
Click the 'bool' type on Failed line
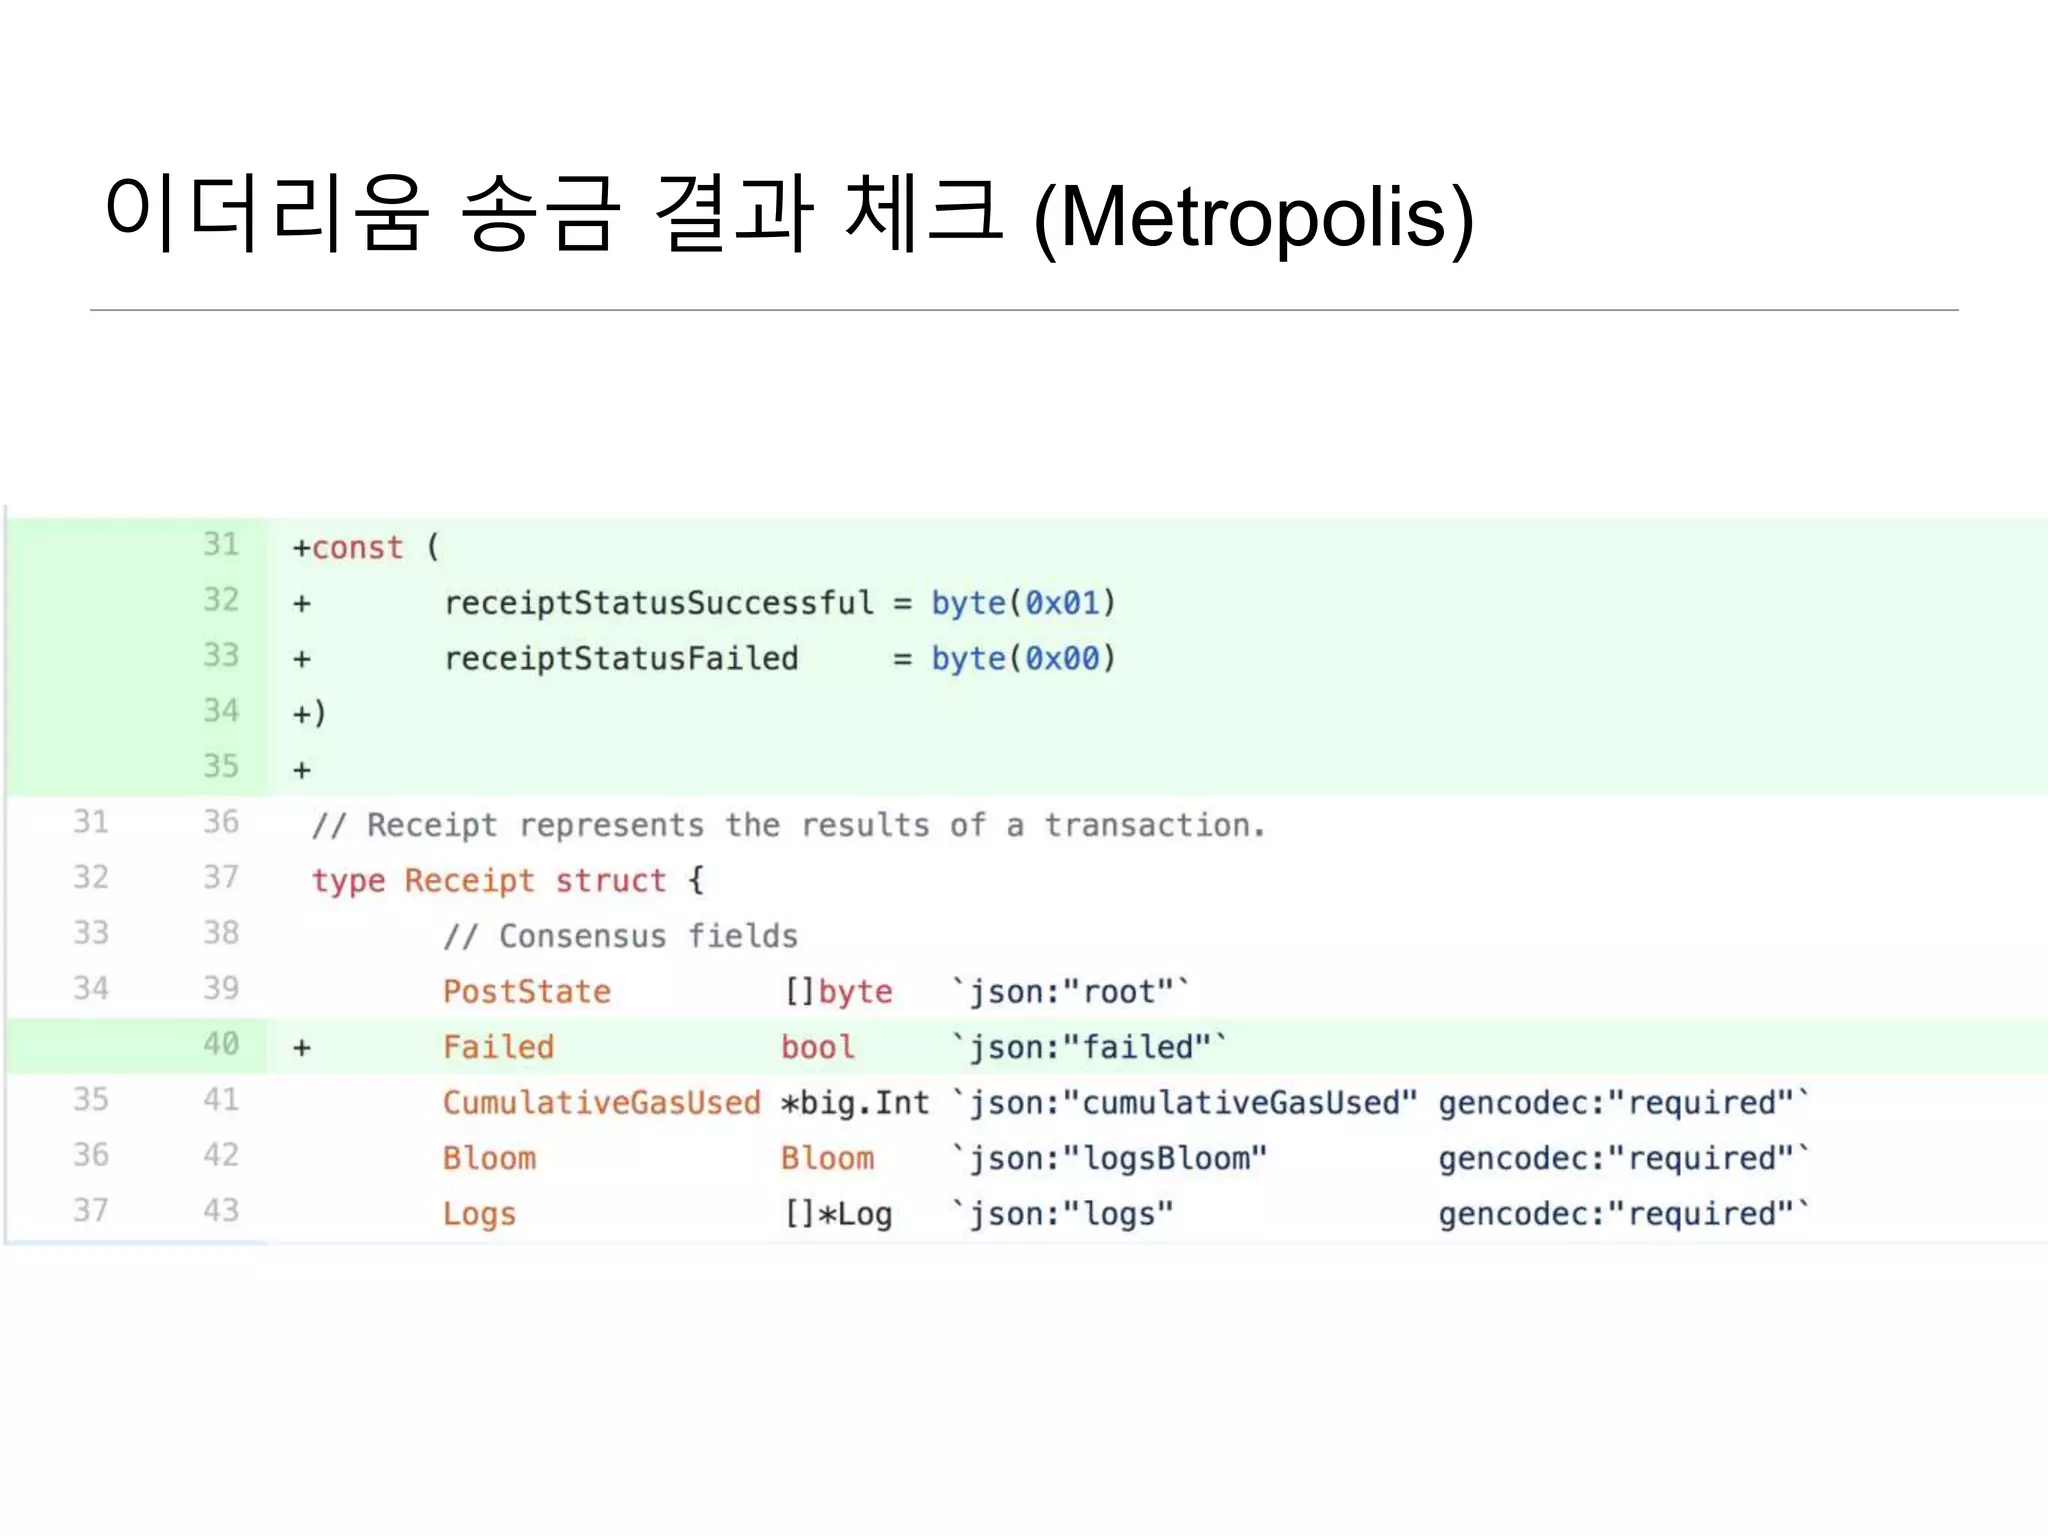(x=818, y=1047)
